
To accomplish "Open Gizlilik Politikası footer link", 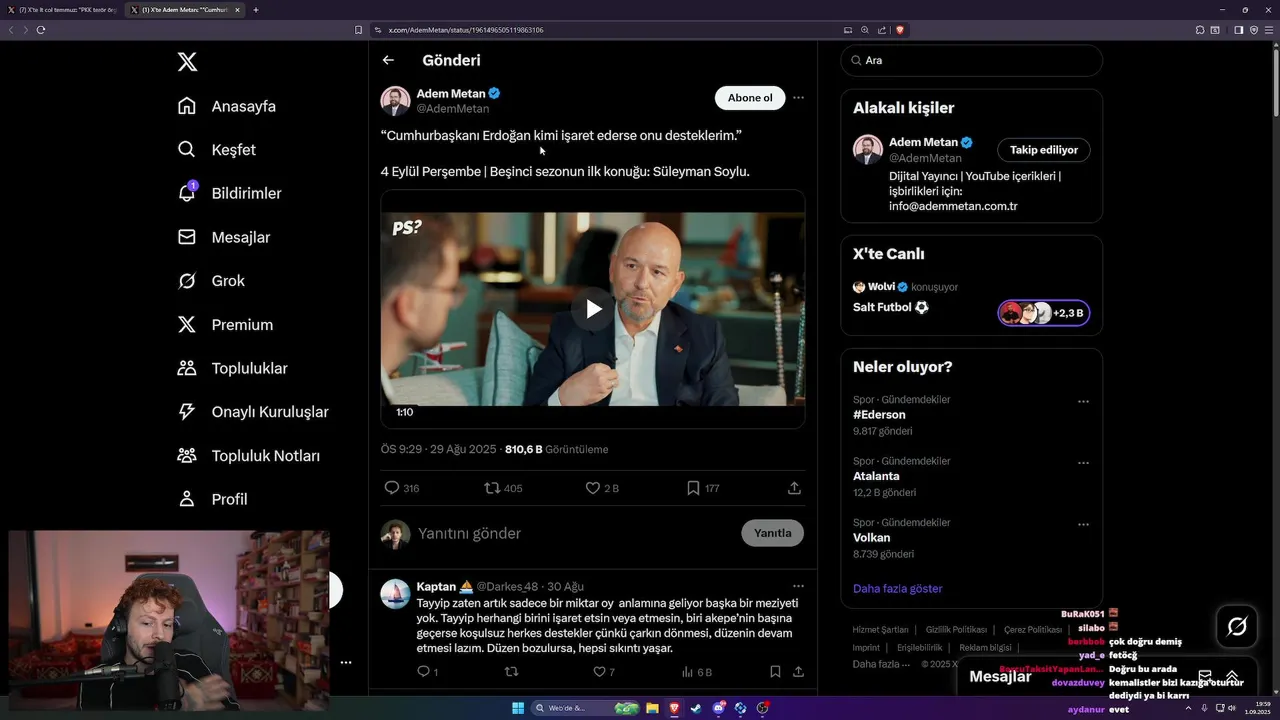I will [956, 630].
